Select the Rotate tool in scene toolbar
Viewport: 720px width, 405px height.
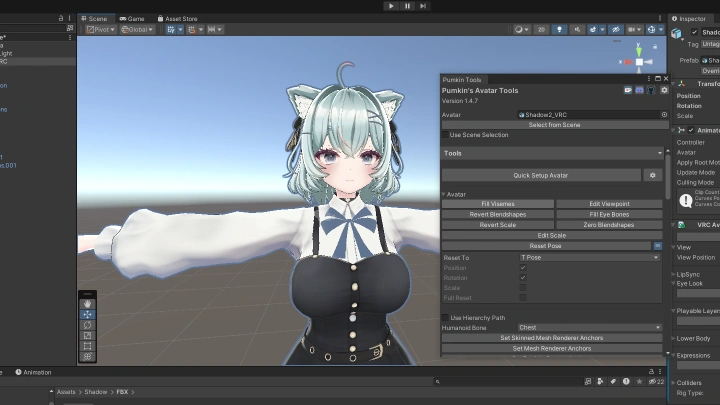(88, 325)
